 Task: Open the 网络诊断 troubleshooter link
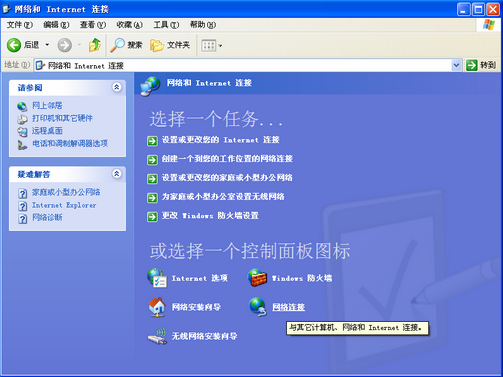pos(47,218)
